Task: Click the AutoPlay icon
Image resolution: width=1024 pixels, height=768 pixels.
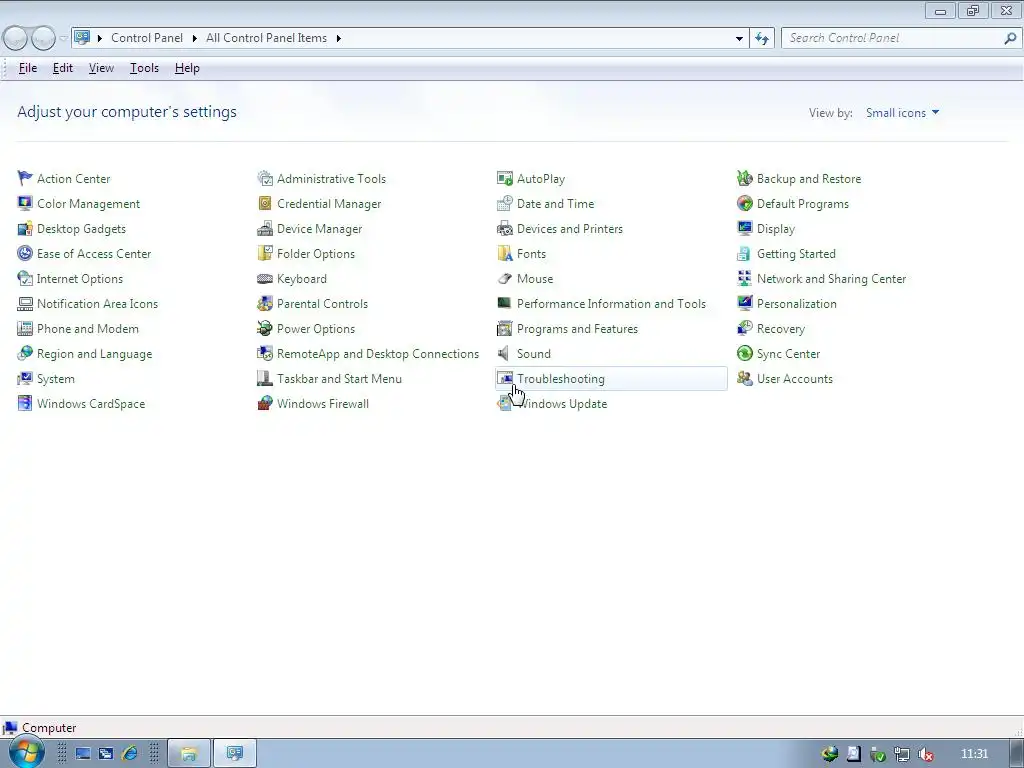Action: pos(505,178)
